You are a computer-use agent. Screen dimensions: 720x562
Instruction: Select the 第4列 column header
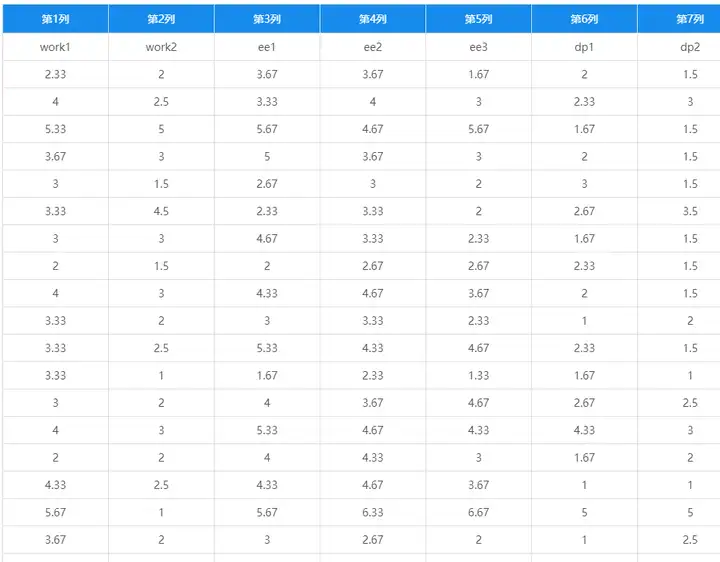(x=373, y=19)
